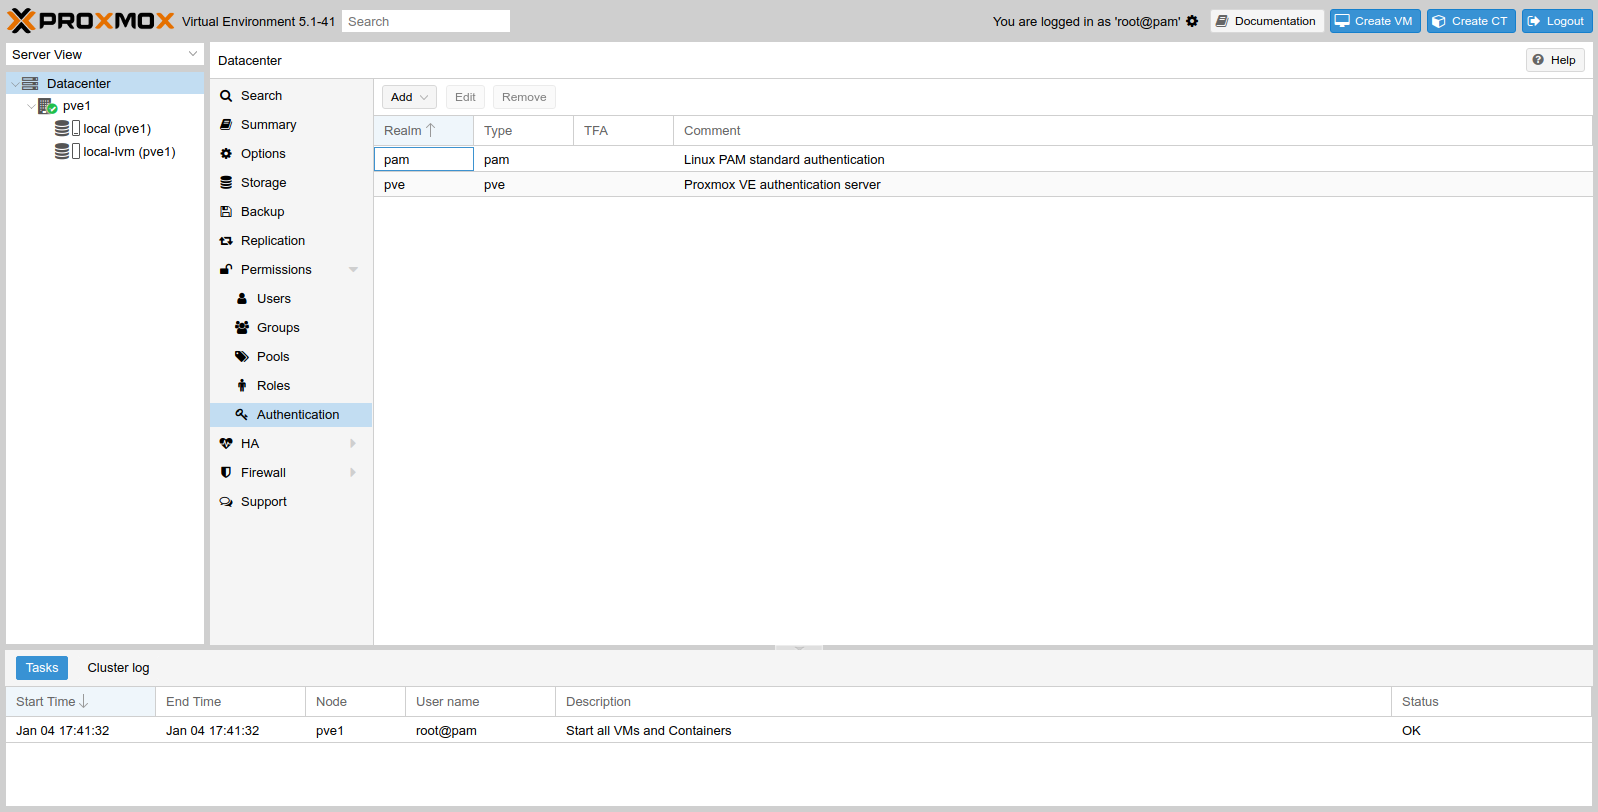Sort tasks by End Time header

(230, 702)
